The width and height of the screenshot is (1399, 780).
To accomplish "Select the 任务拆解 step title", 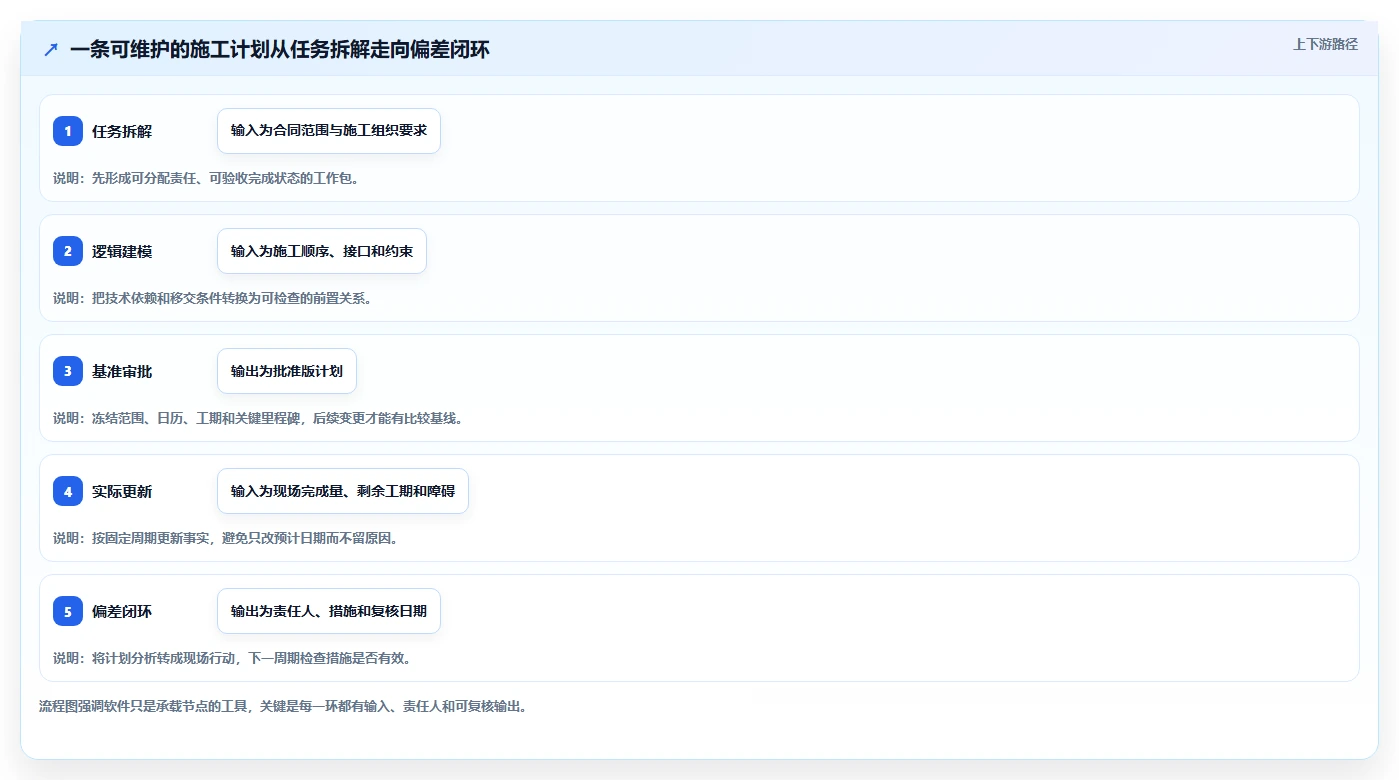I will [x=122, y=131].
